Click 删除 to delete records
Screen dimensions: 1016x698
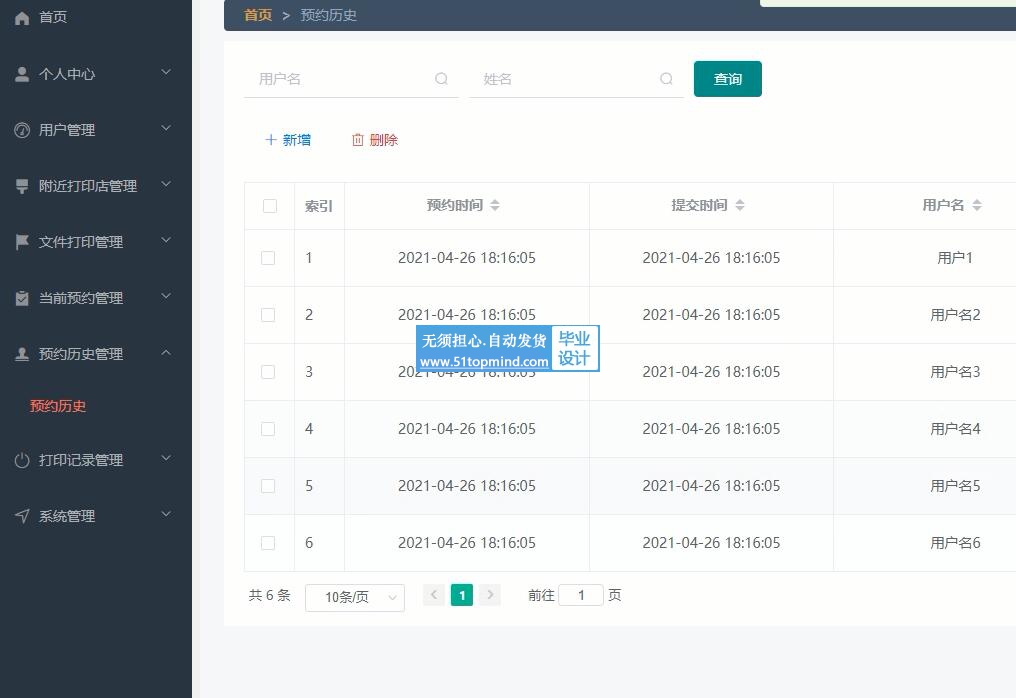coord(375,140)
